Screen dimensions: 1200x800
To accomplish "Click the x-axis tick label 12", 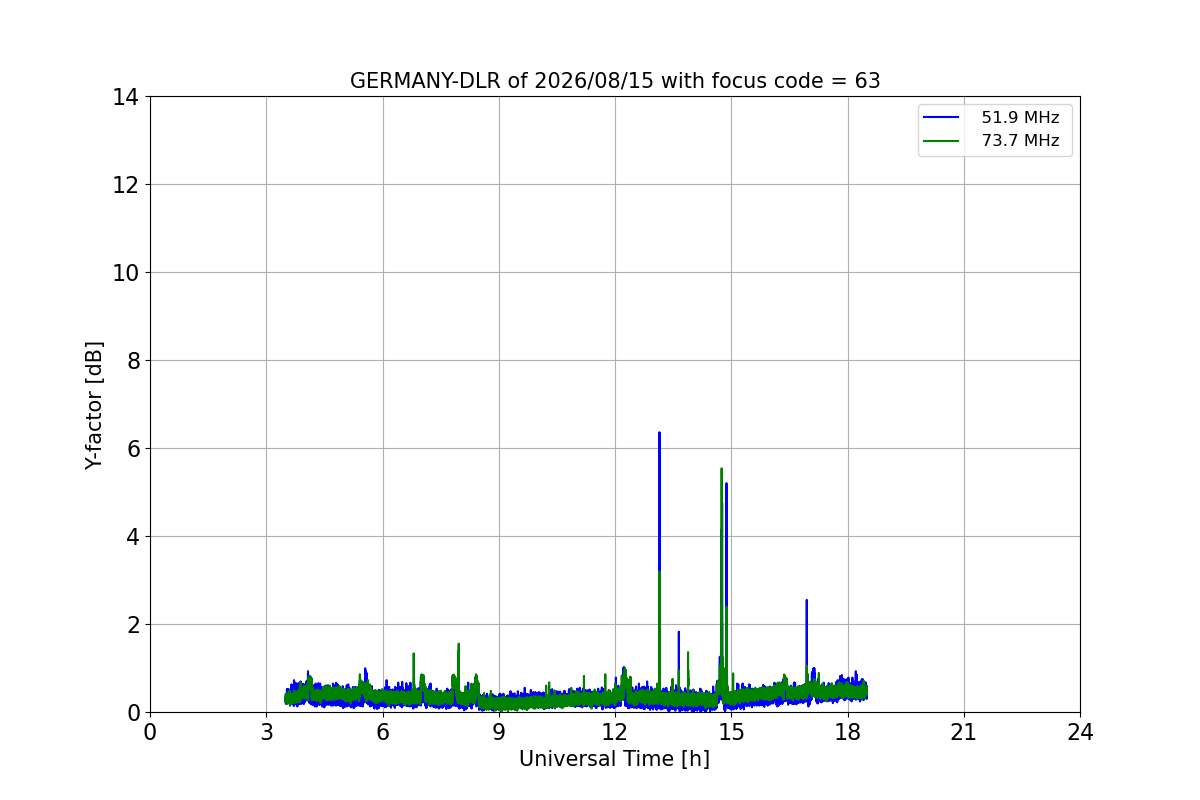I will 615,732.
